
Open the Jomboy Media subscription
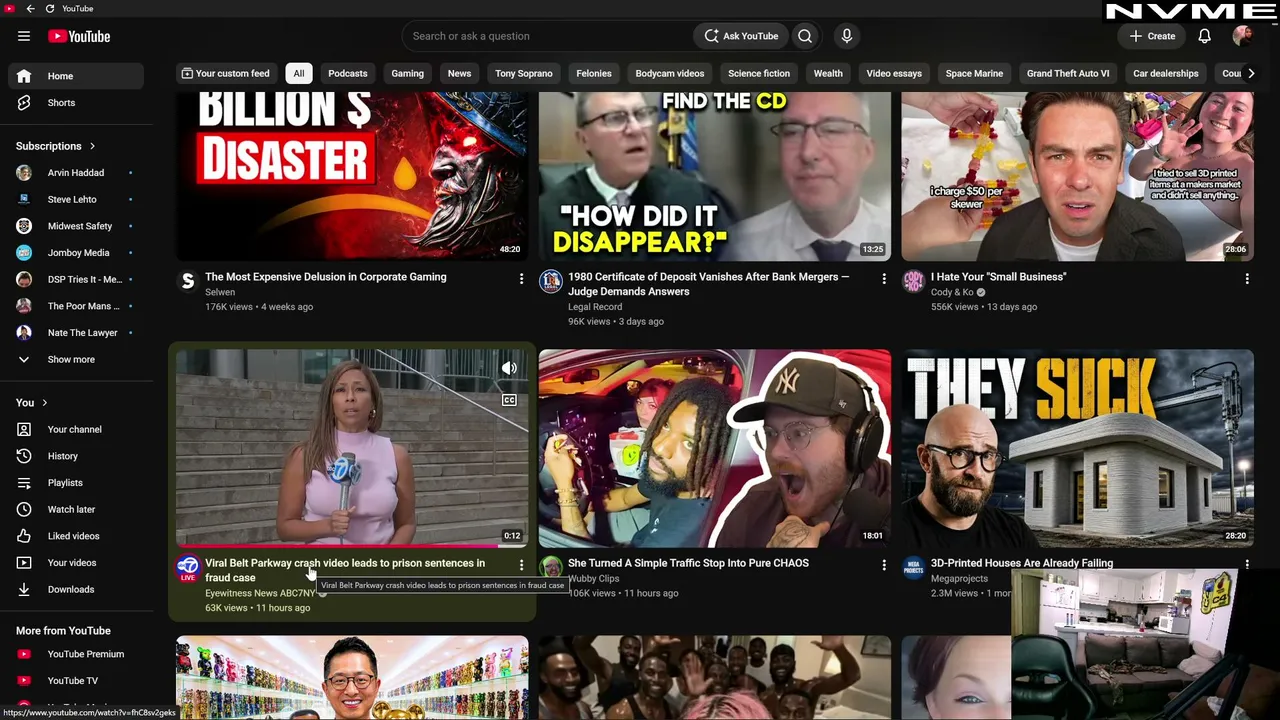76,253
